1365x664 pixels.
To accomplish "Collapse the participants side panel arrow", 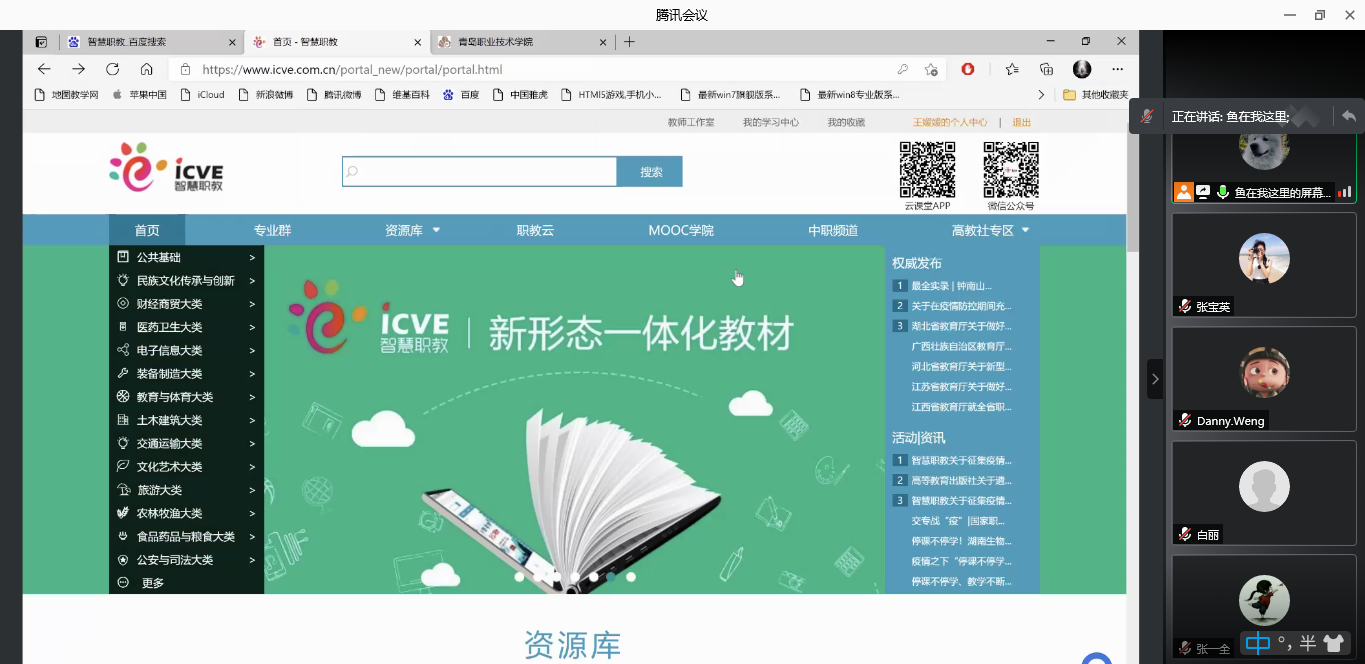I will (x=1154, y=379).
